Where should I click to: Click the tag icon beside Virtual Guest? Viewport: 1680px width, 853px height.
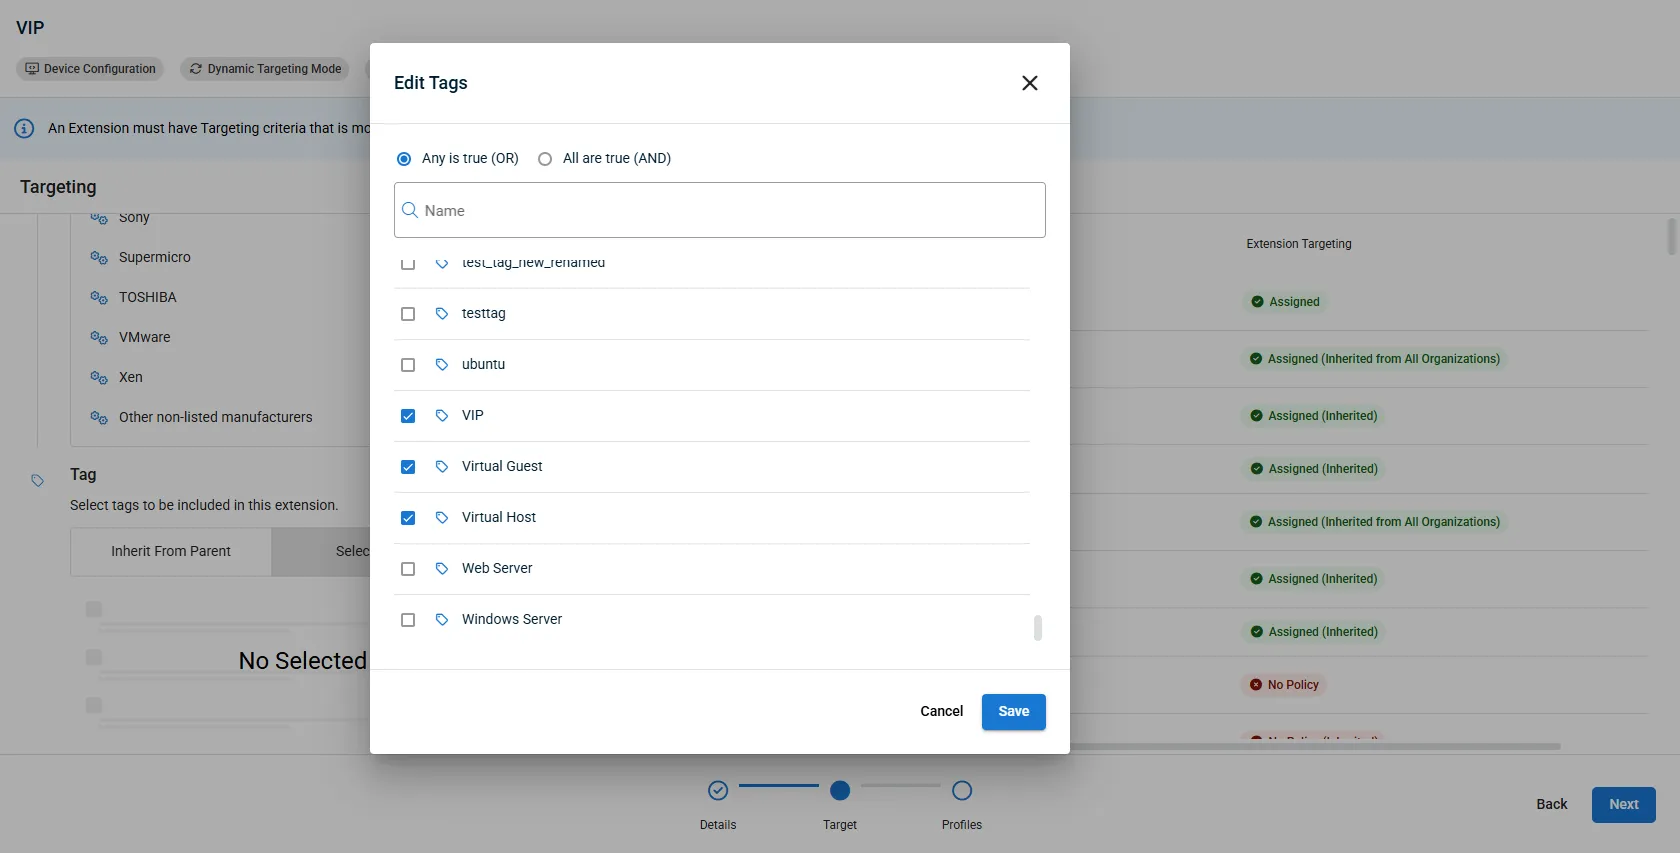pos(442,467)
